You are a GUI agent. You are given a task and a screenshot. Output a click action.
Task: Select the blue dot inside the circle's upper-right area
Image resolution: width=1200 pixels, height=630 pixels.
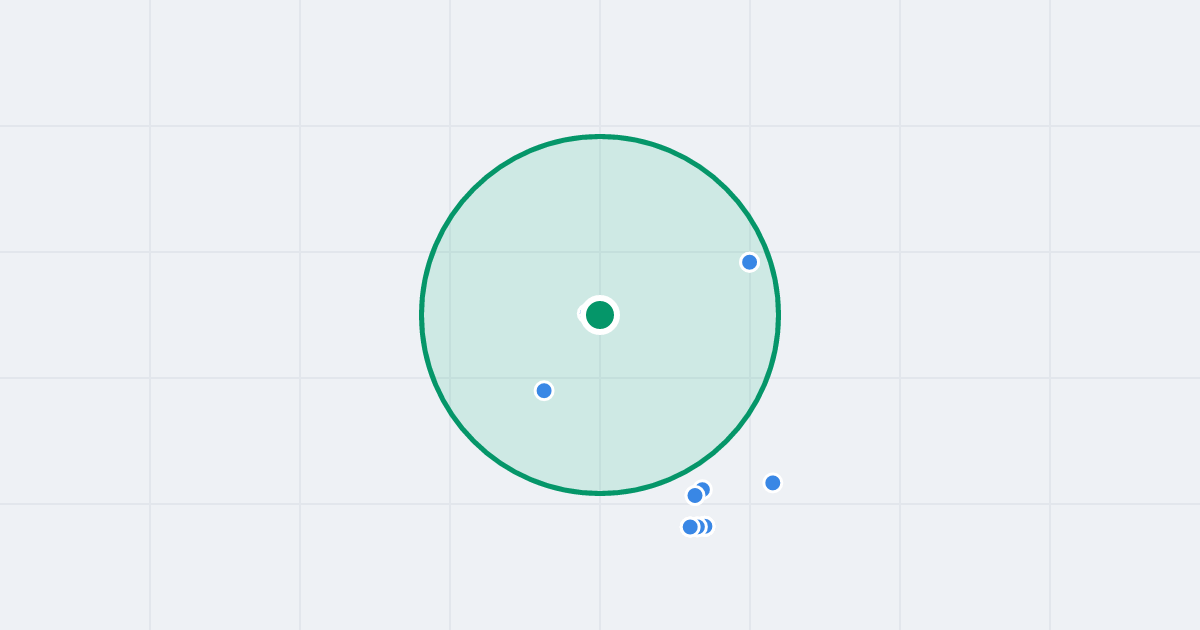coord(749,262)
